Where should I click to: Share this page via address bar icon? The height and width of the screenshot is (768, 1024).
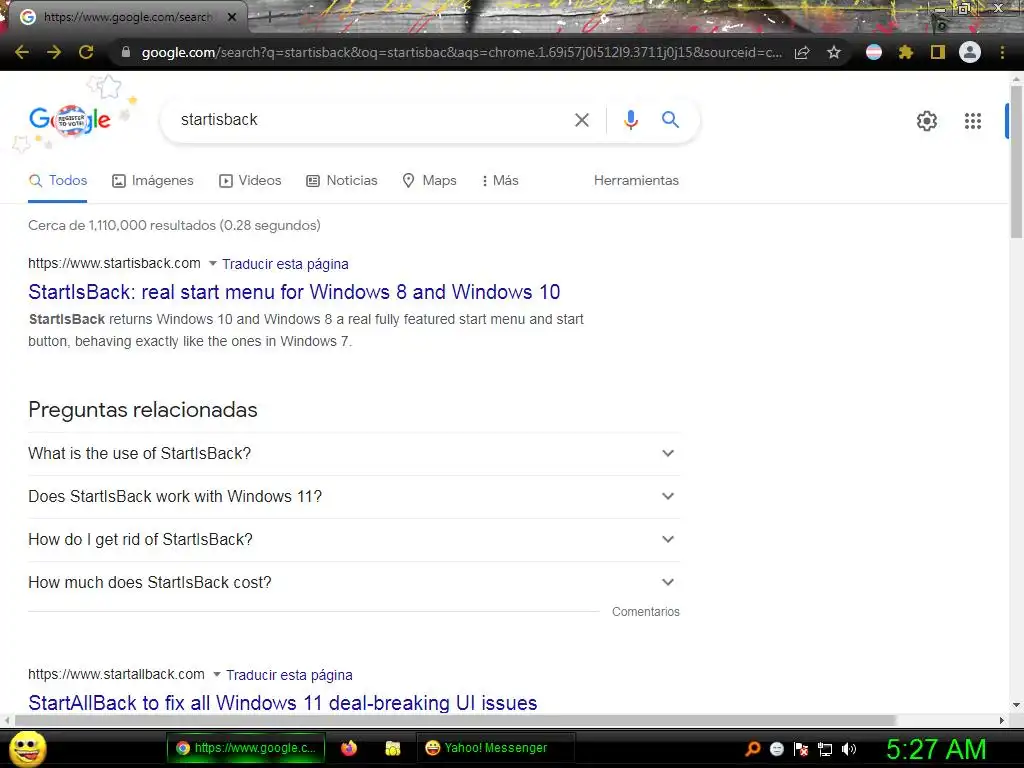[x=802, y=52]
